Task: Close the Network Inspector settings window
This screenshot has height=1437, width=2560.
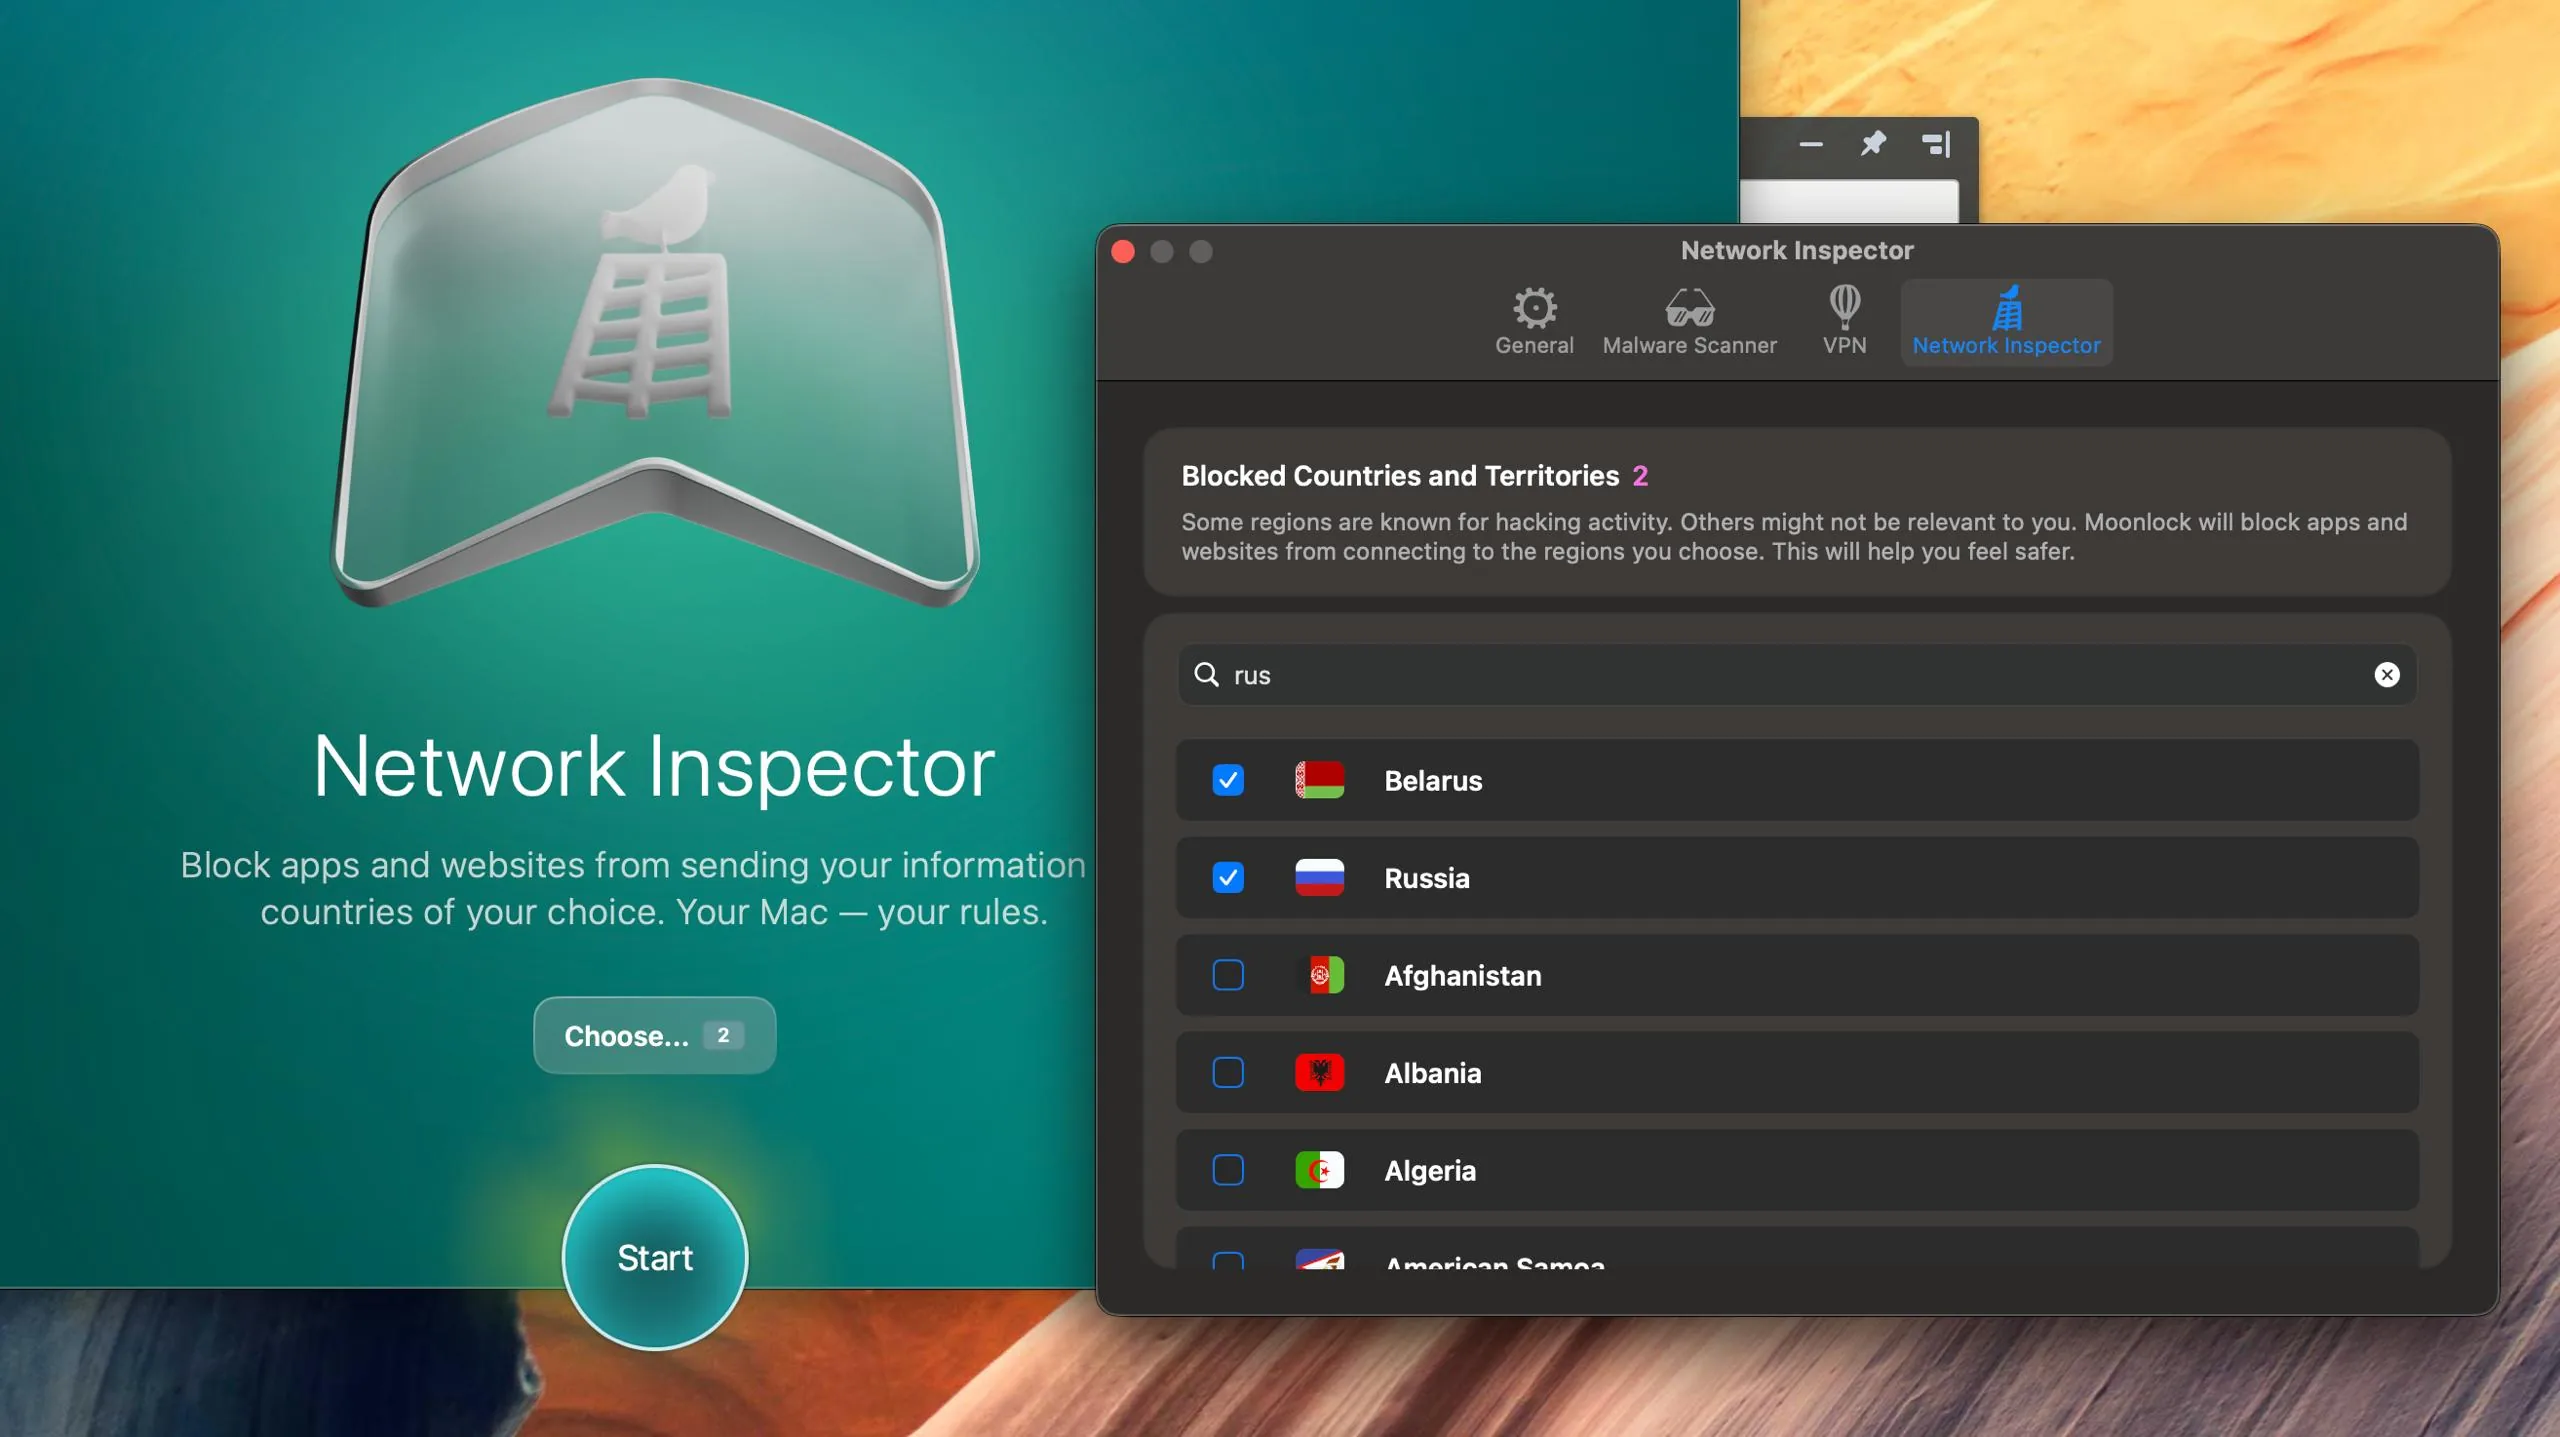Action: (x=1123, y=251)
